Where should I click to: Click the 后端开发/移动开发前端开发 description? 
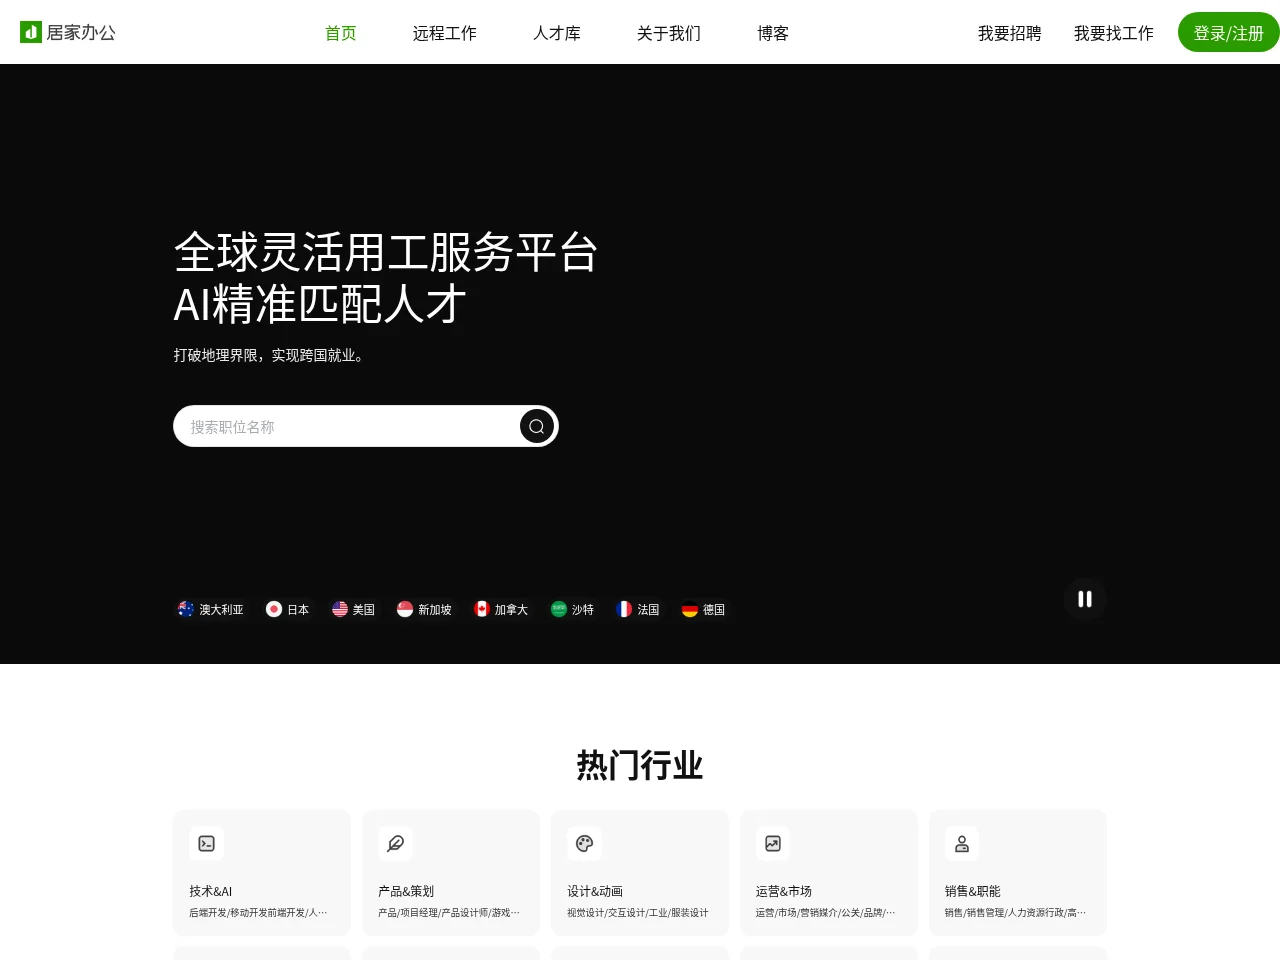[x=258, y=912]
